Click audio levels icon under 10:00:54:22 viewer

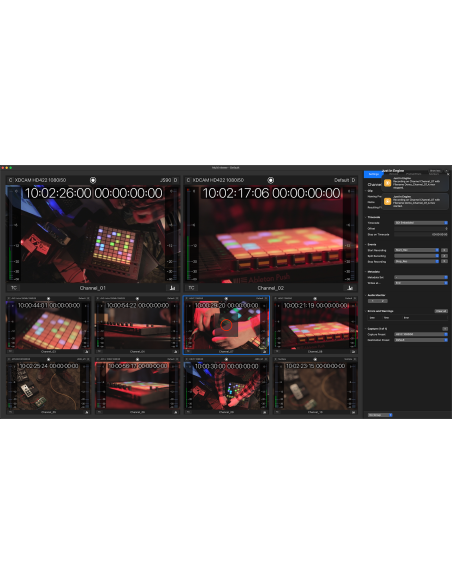[175, 352]
